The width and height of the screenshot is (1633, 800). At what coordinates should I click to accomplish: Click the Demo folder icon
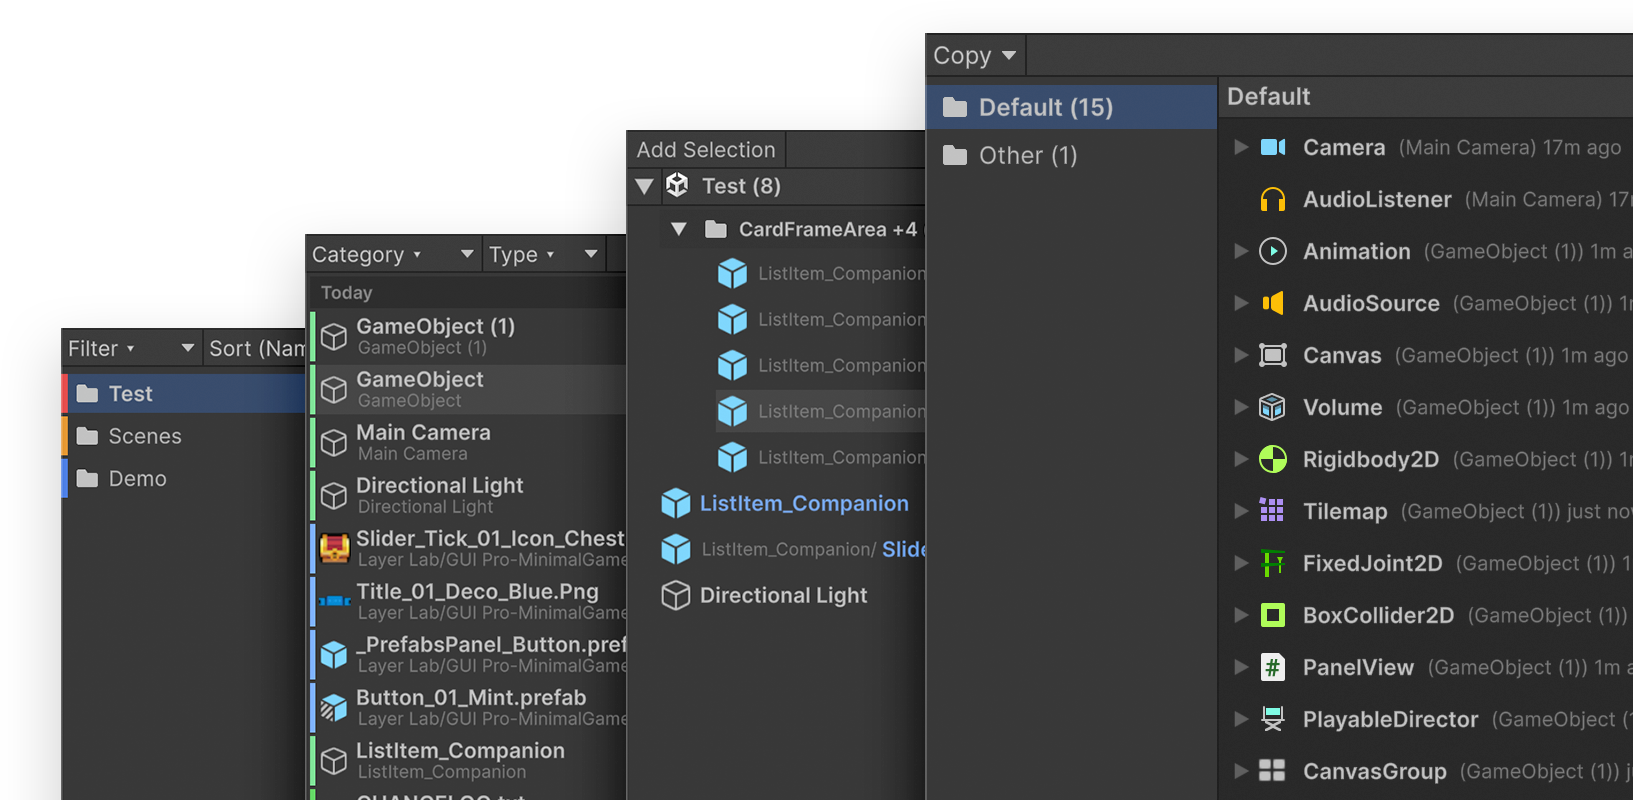[88, 479]
